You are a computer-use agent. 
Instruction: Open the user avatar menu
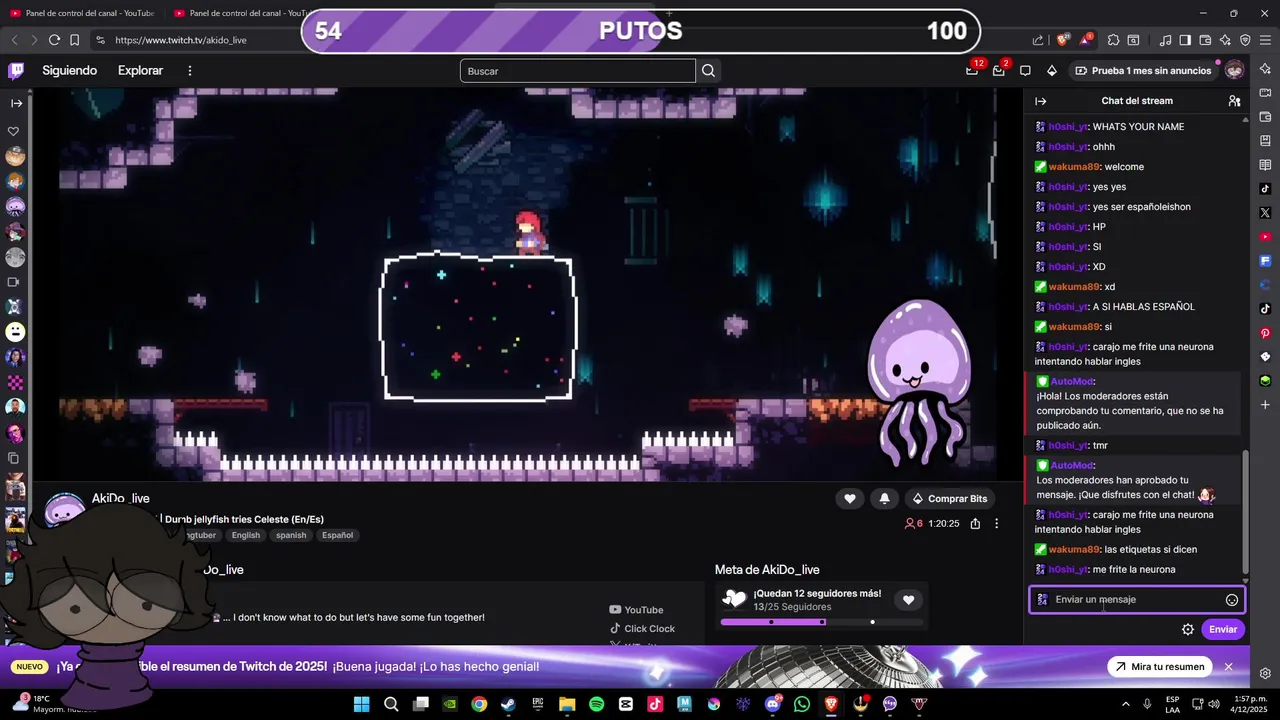coord(1235,70)
